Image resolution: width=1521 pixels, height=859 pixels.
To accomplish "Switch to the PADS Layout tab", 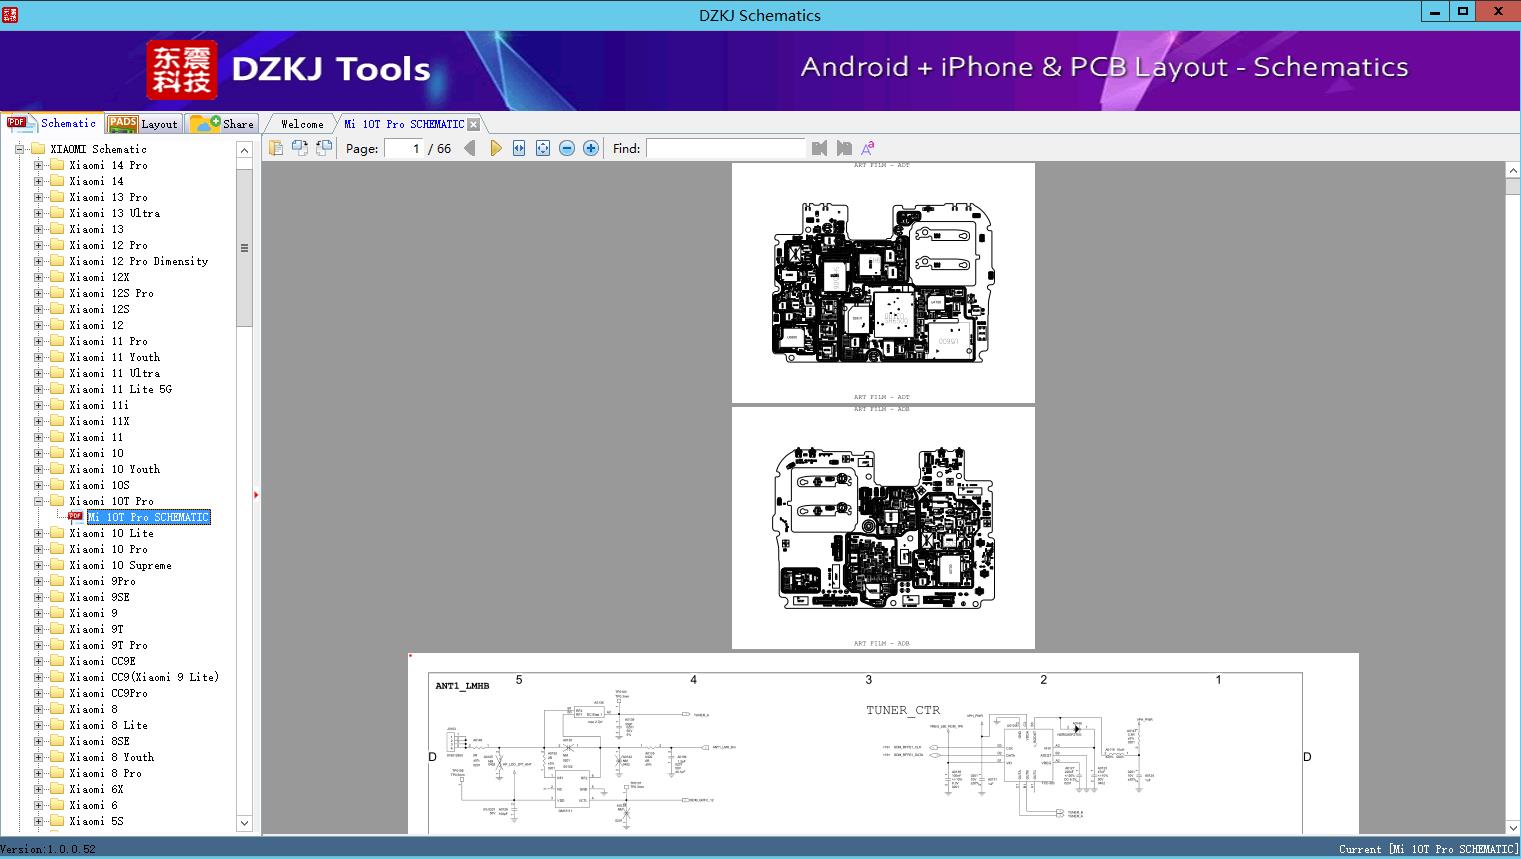I will pos(144,123).
